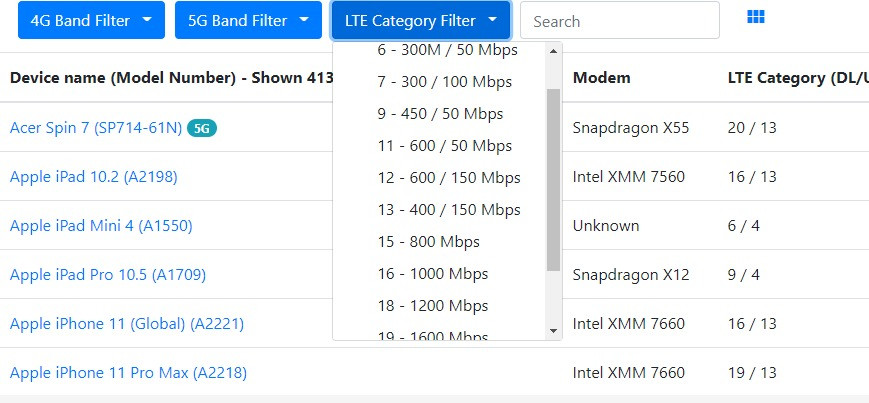The width and height of the screenshot is (869, 403).
Task: Open the Apple iPad Pro 10.5 (A1709) link
Action: [108, 274]
